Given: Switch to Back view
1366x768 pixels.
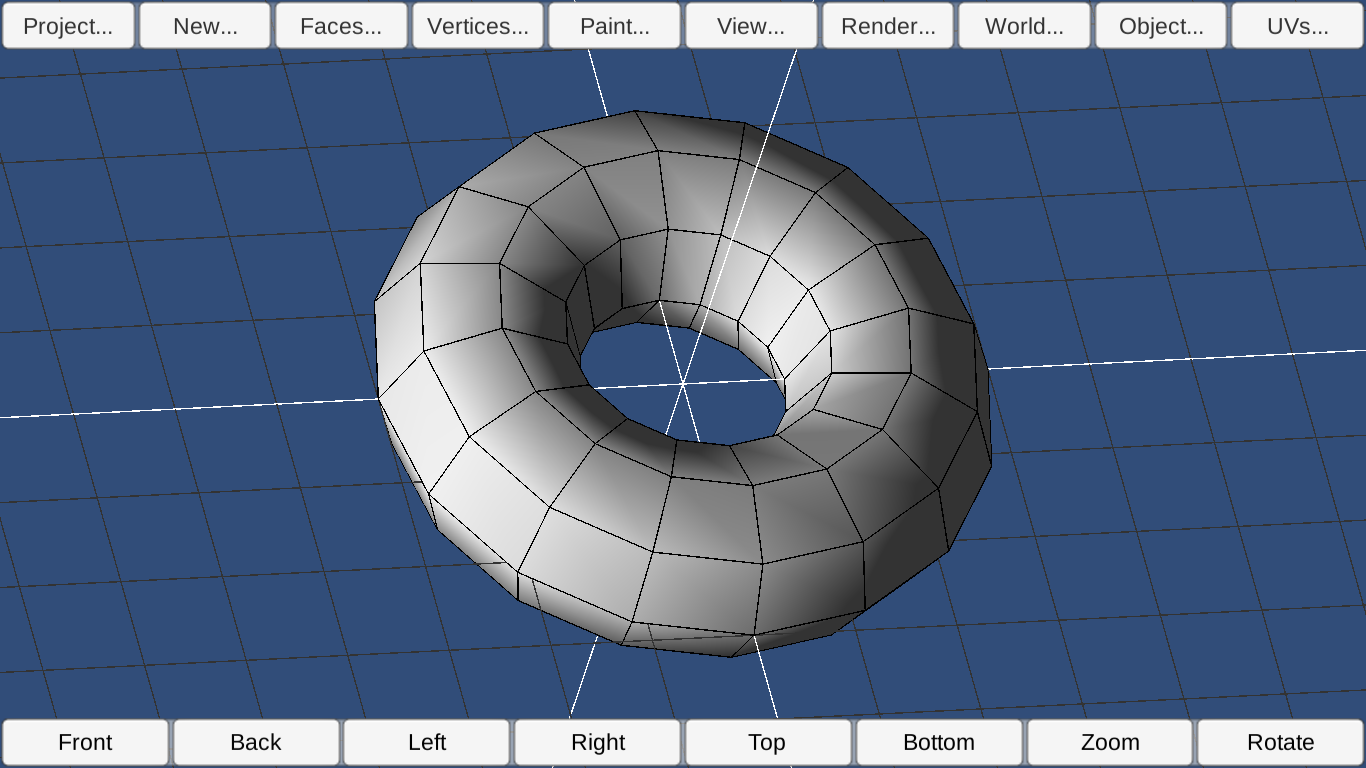Looking at the screenshot, I should pos(256,743).
